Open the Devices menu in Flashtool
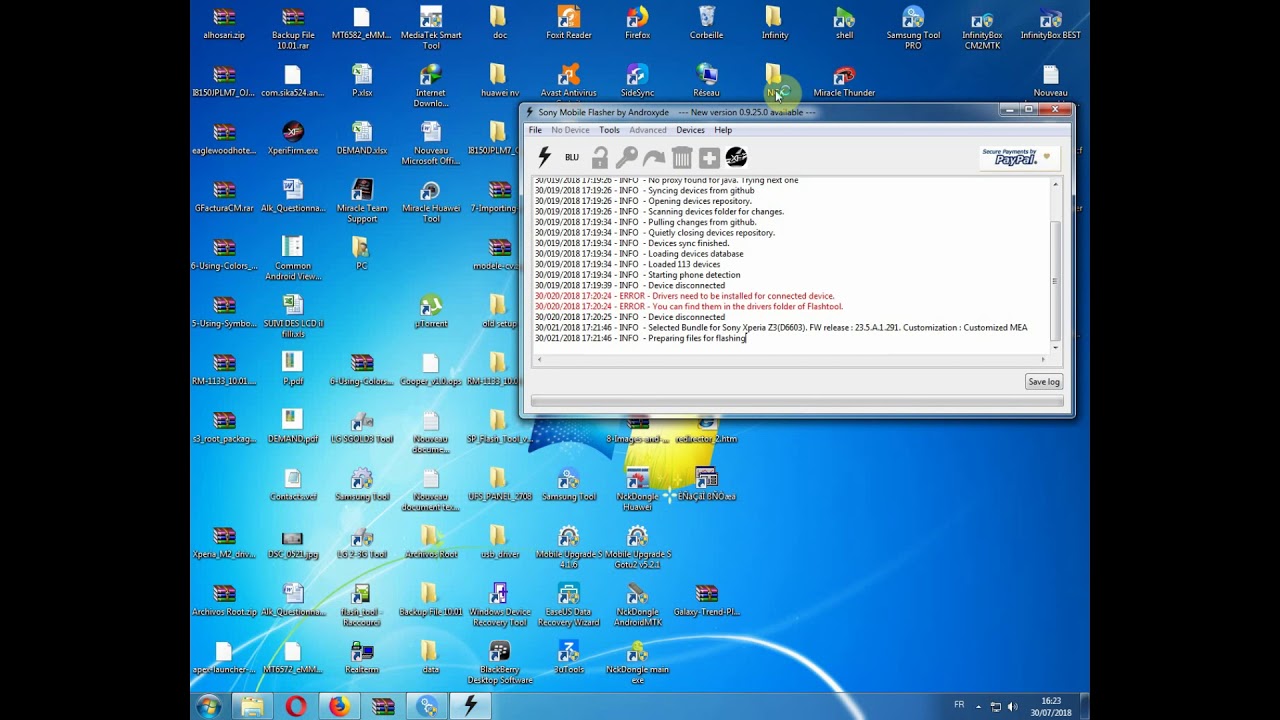Viewport: 1280px width, 720px height. (690, 130)
